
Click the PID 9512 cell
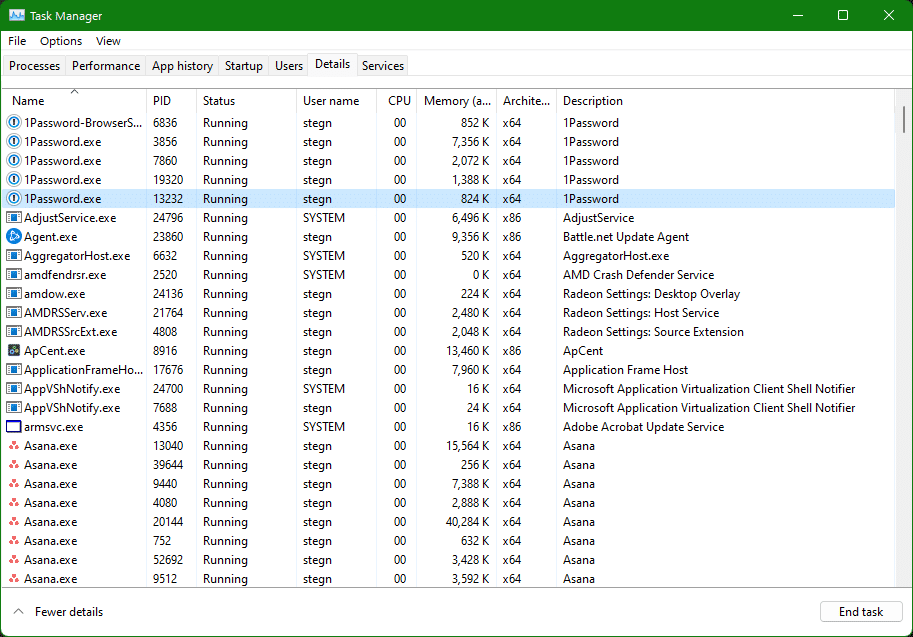[165, 579]
